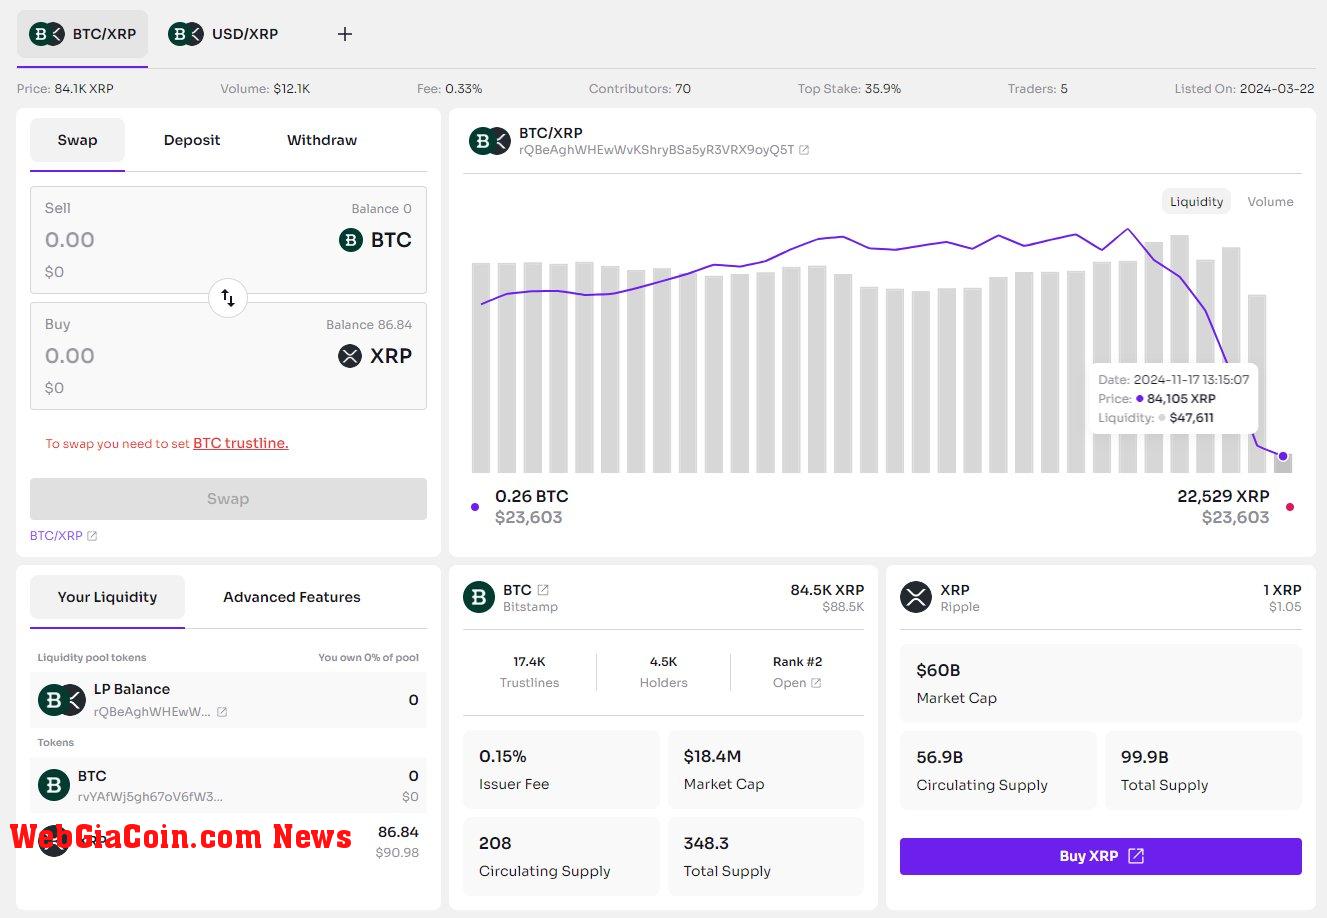
Task: Click 22,529 XRP pool amount
Action: (1223, 496)
